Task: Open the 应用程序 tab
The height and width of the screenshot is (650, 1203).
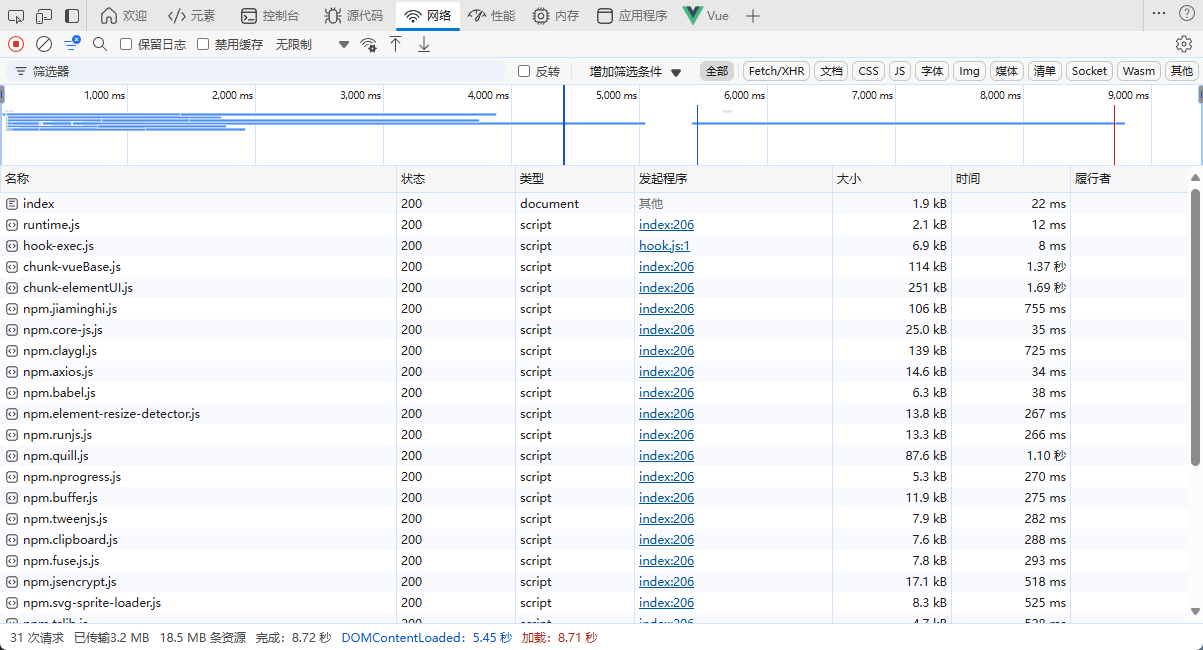Action: pos(632,16)
